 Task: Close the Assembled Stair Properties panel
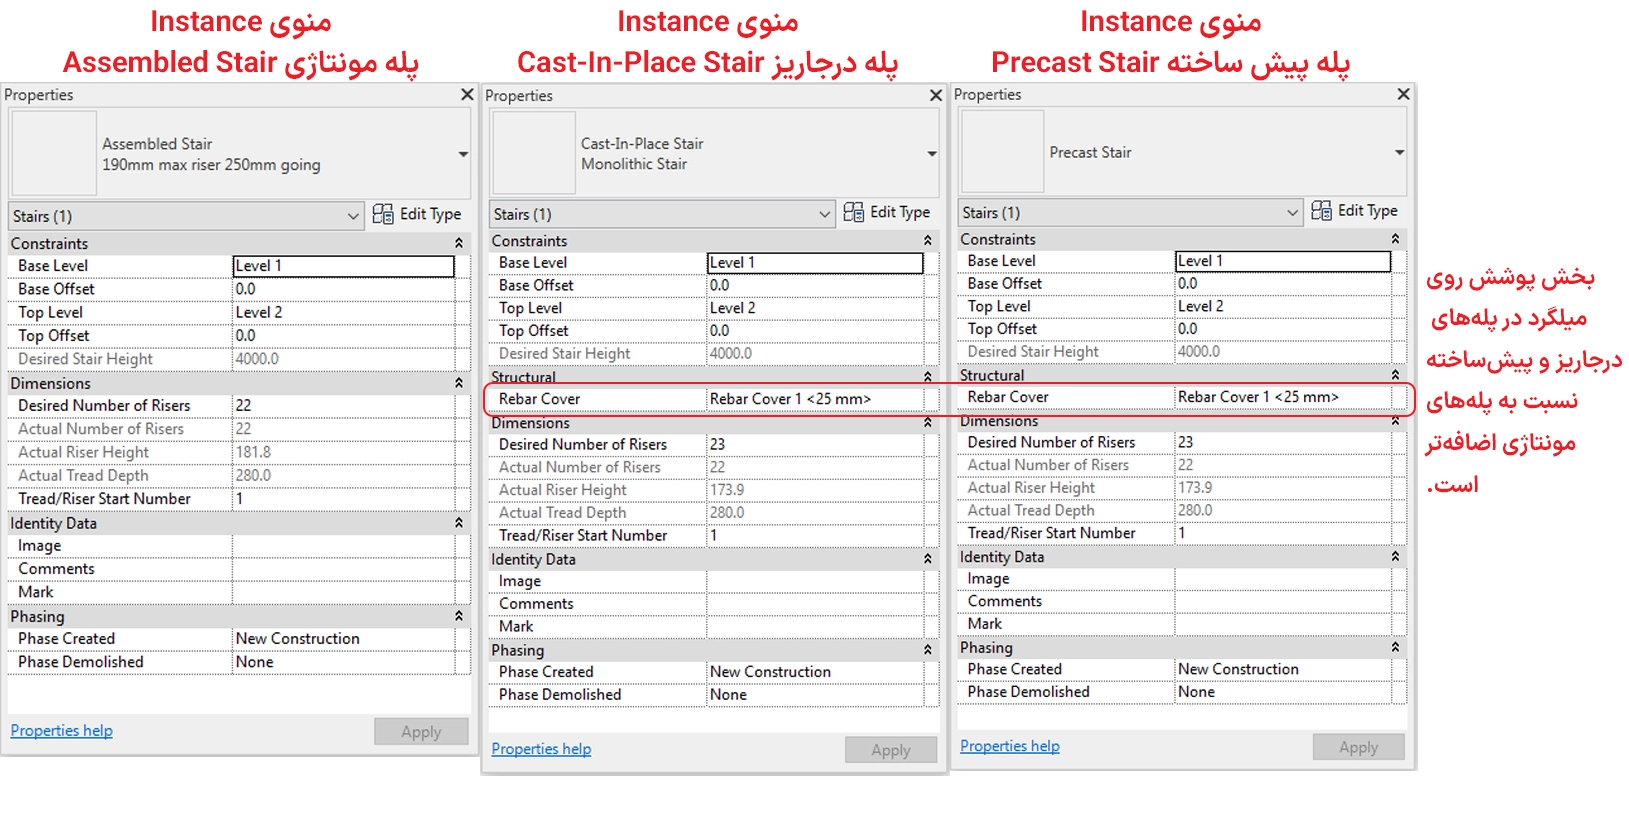pyautogui.click(x=466, y=95)
